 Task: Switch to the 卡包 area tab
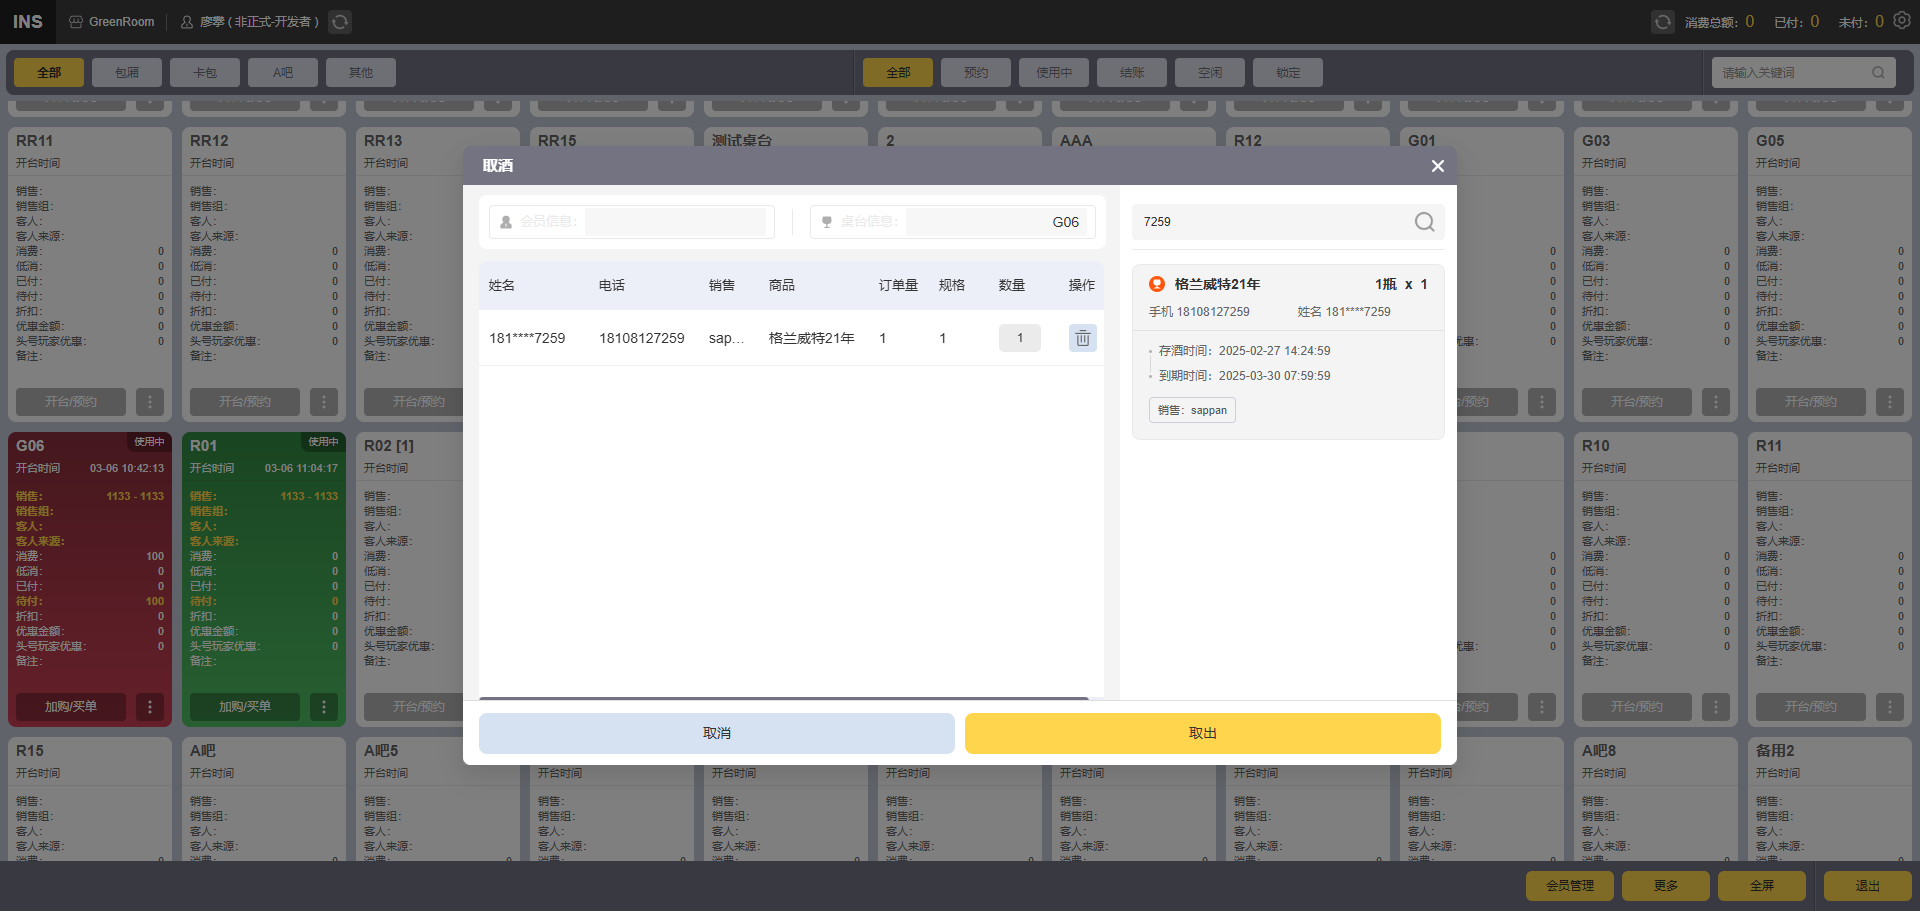[x=205, y=72]
